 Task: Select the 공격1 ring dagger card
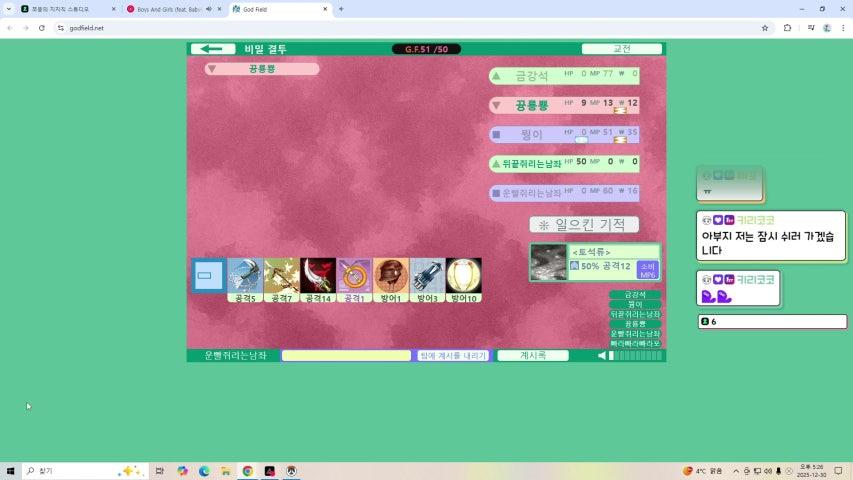(x=354, y=277)
